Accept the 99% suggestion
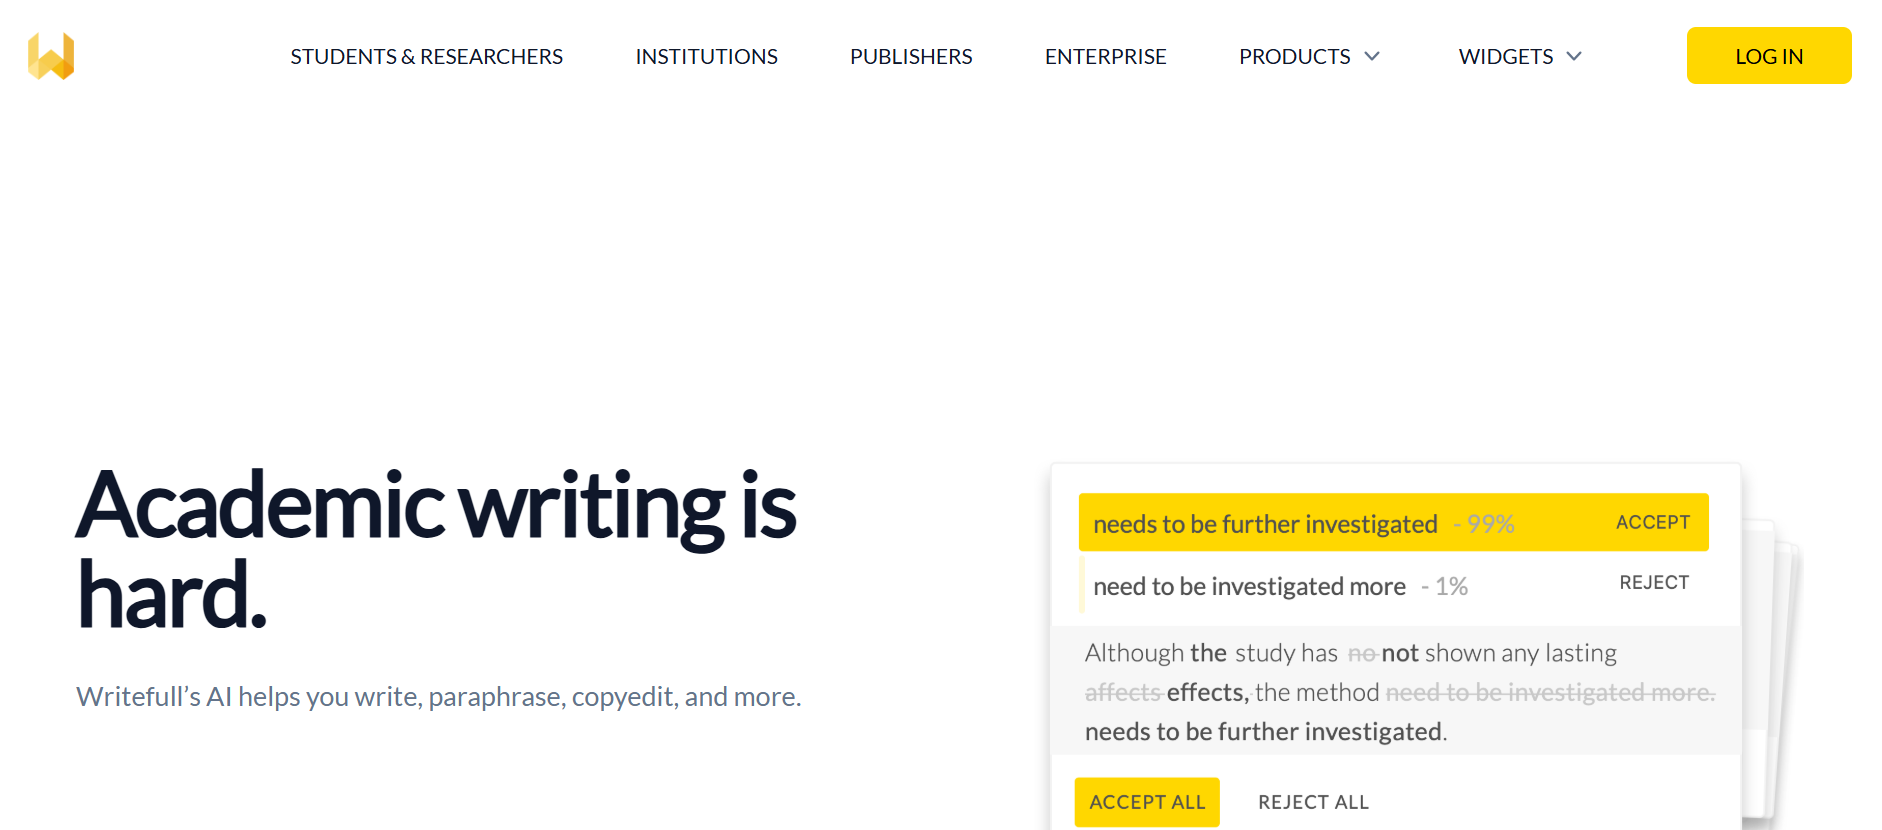This screenshot has width=1882, height=830. [x=1653, y=522]
